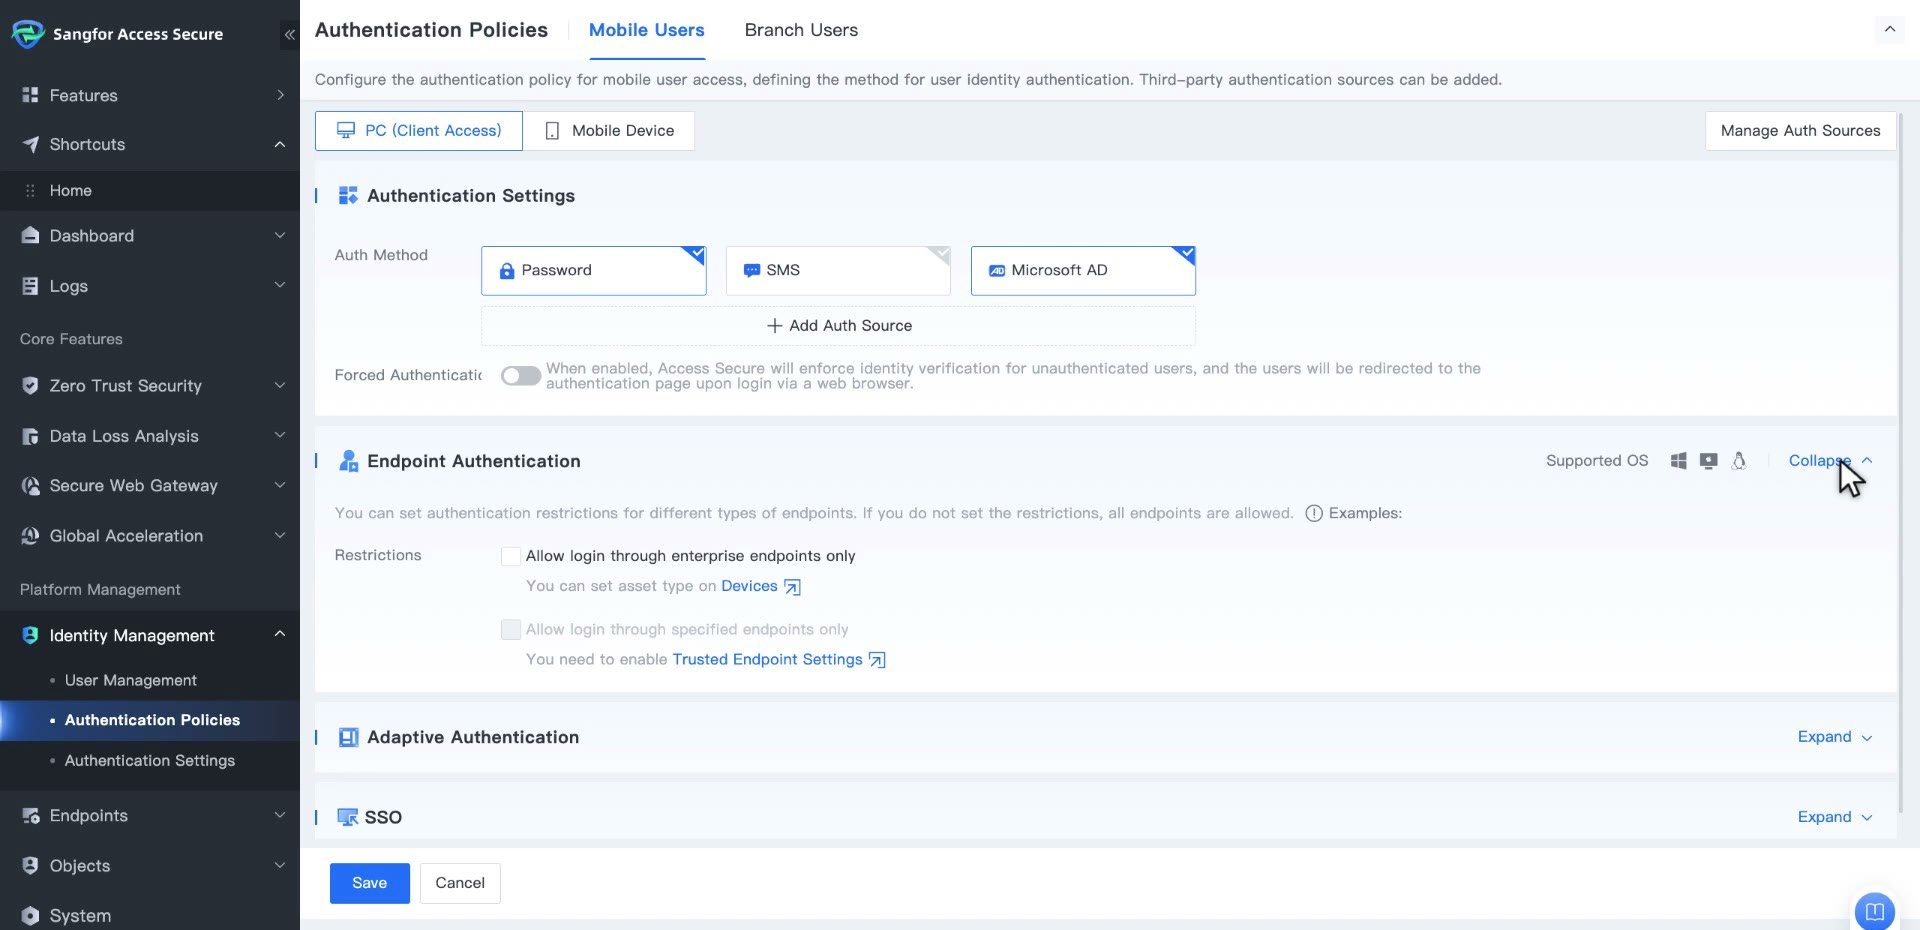Click the Dashboard icon in sidebar
Screen dimensions: 1920x930
pyautogui.click(x=30, y=235)
